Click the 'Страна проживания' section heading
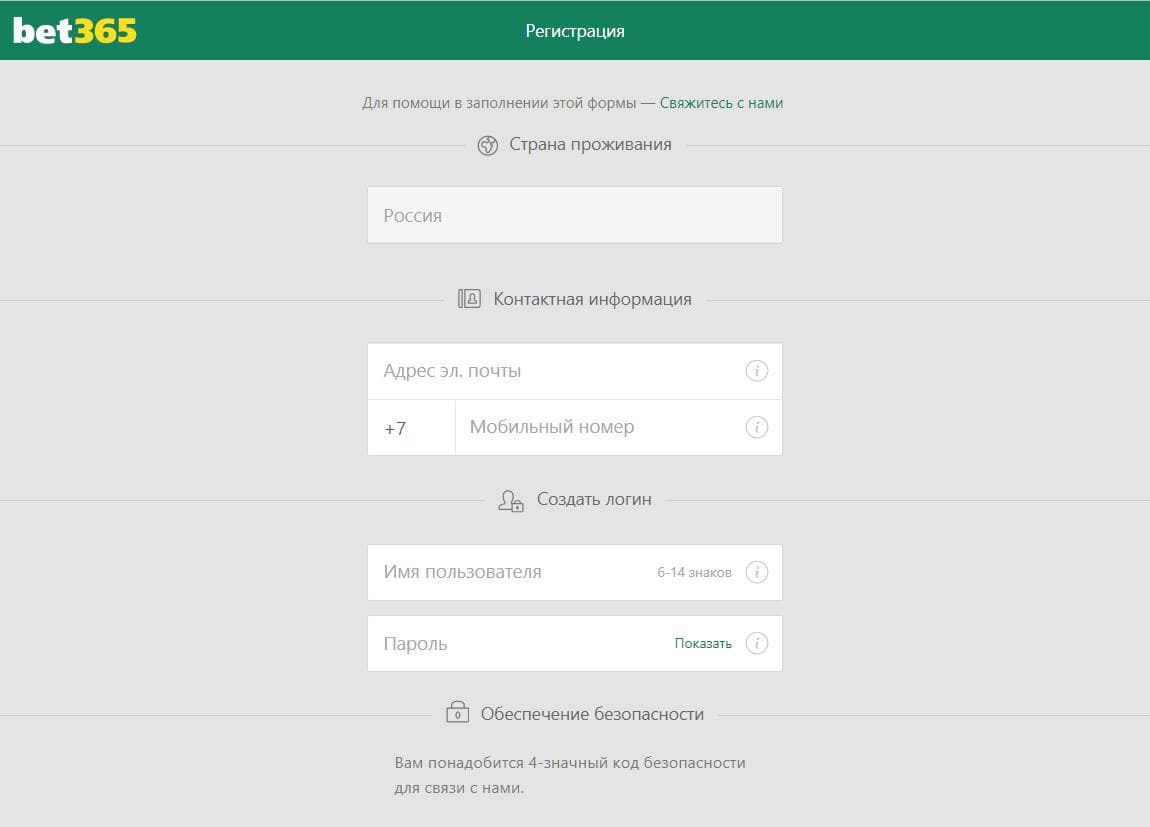The height and width of the screenshot is (827, 1150). (x=590, y=144)
